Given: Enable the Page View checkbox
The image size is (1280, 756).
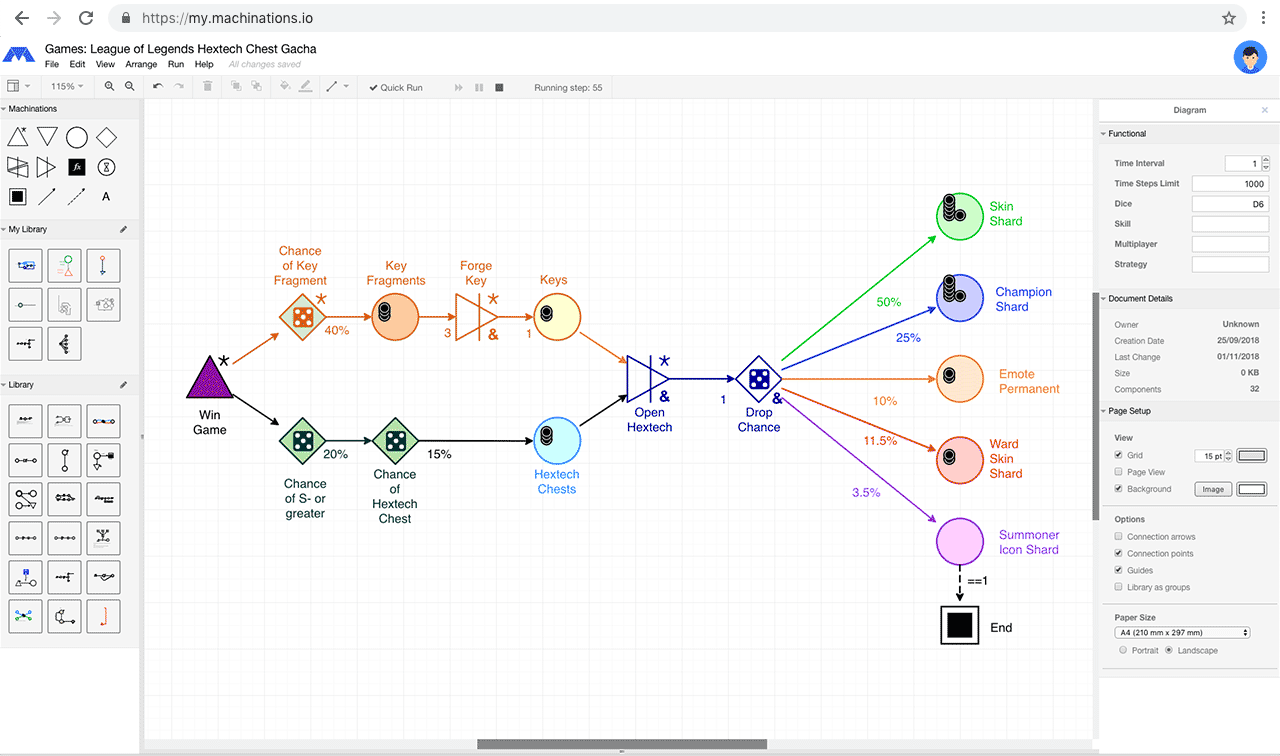Looking at the screenshot, I should [x=1118, y=472].
